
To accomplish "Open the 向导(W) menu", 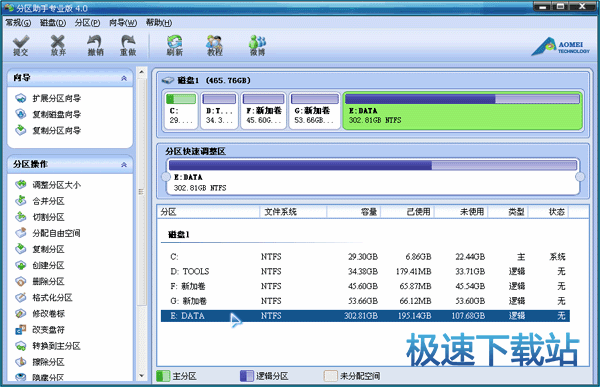I will point(123,23).
